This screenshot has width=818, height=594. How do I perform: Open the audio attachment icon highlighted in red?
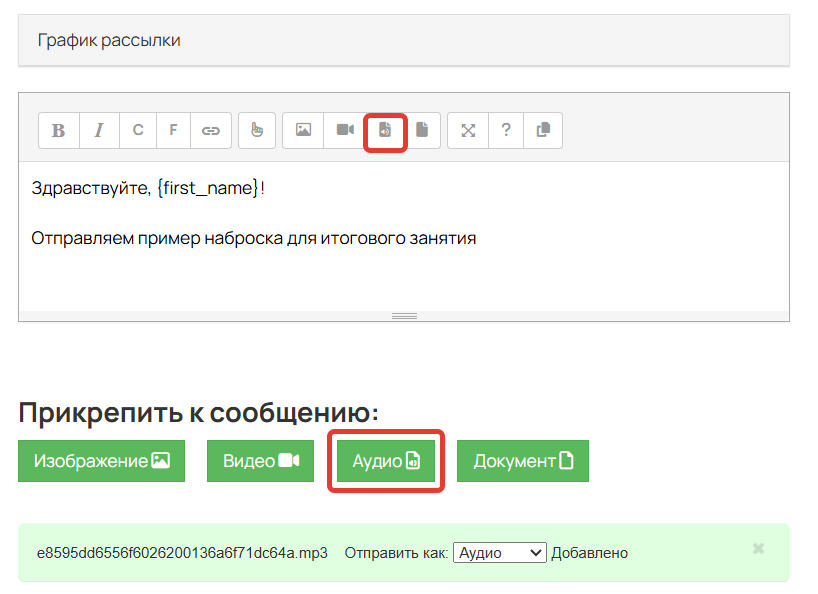point(385,130)
